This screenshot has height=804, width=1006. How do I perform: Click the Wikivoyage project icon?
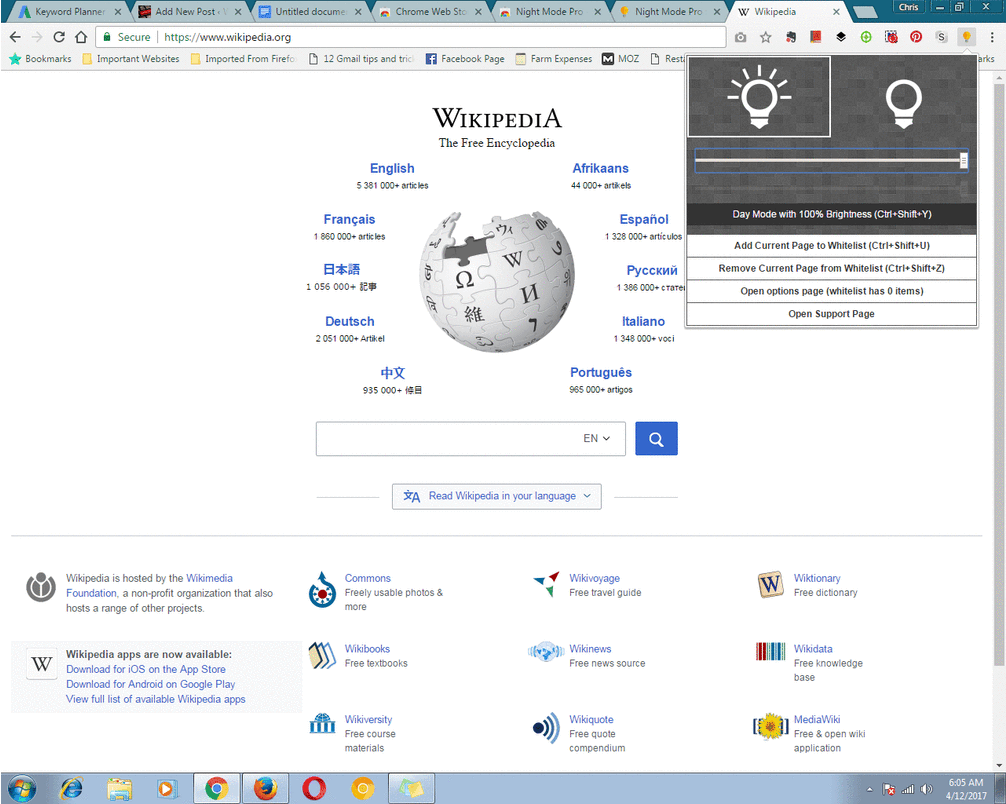547,584
